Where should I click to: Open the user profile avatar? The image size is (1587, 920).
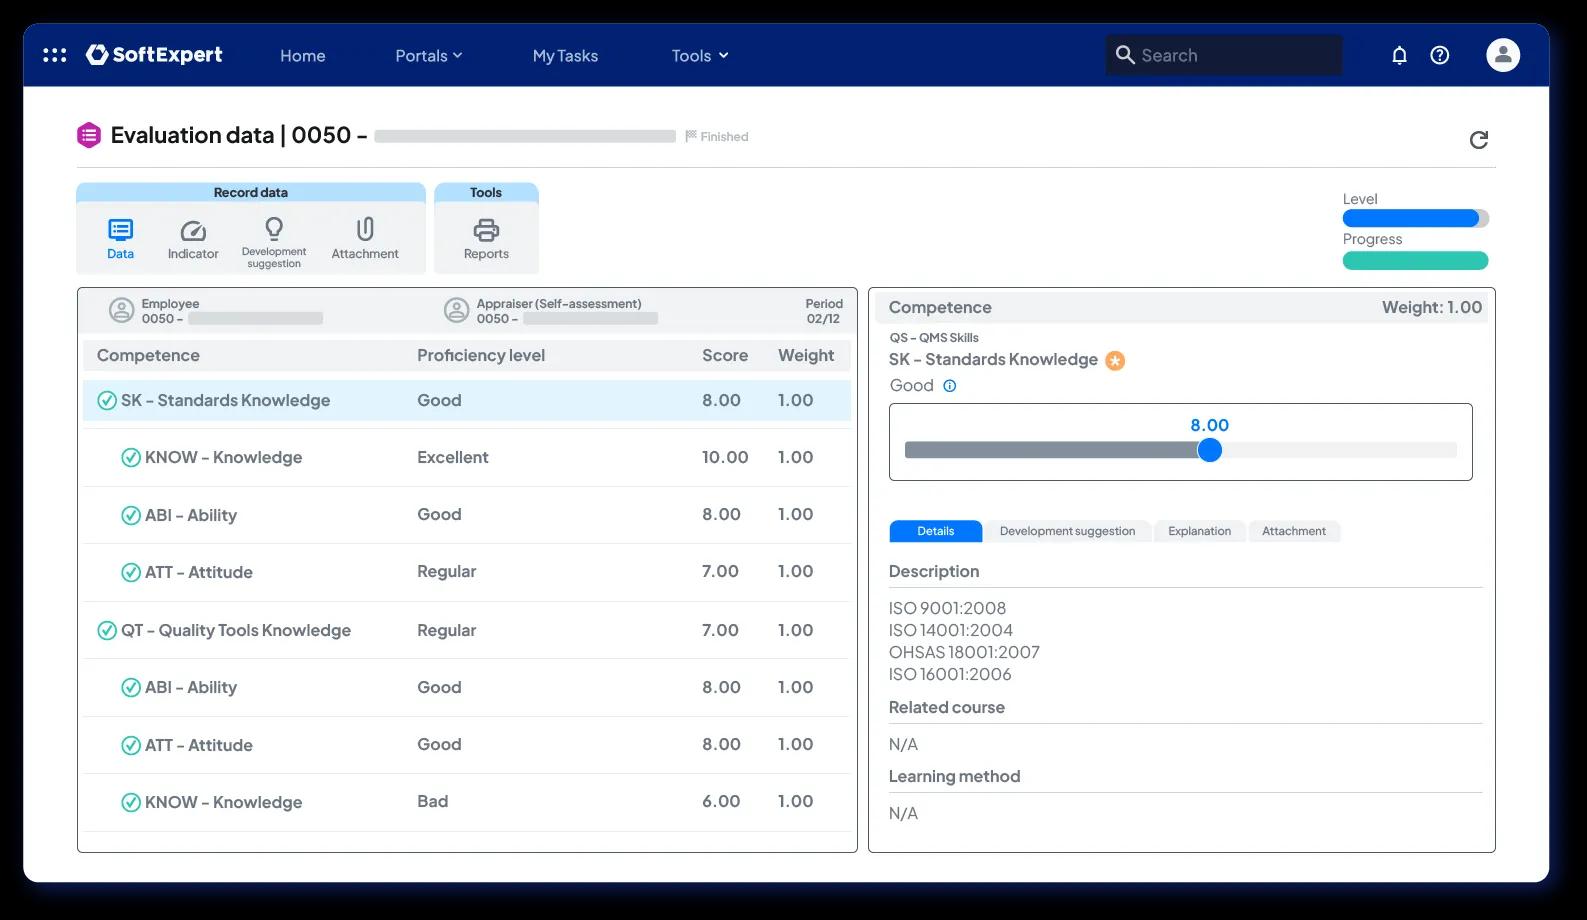click(1502, 55)
